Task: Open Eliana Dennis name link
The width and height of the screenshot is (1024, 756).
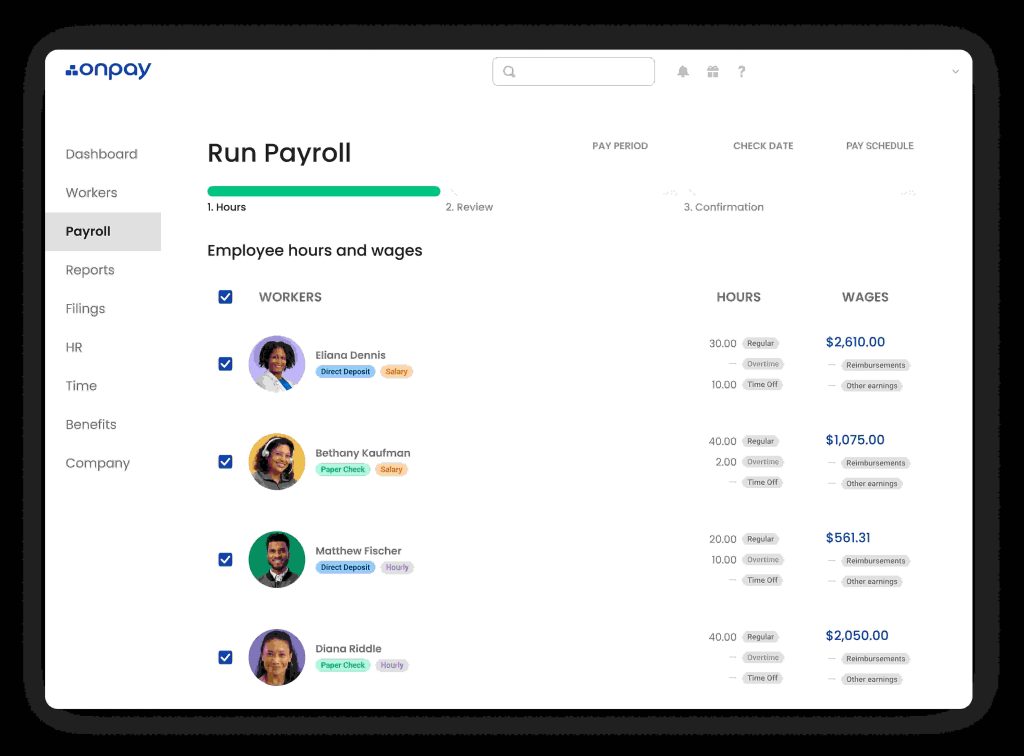Action: pyautogui.click(x=351, y=355)
